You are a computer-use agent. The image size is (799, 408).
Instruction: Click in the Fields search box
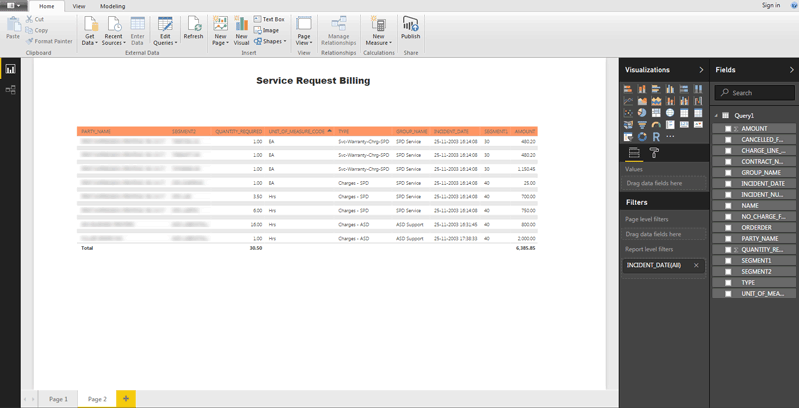[x=754, y=93]
